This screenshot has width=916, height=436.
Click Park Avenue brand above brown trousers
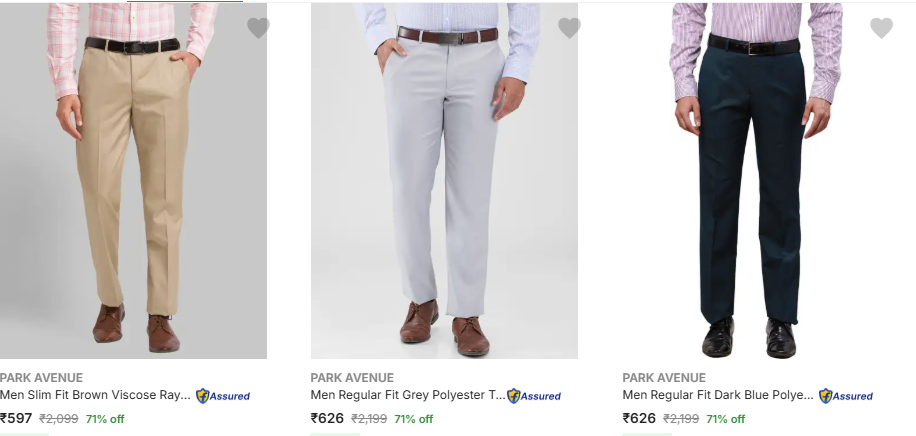pyautogui.click(x=41, y=378)
